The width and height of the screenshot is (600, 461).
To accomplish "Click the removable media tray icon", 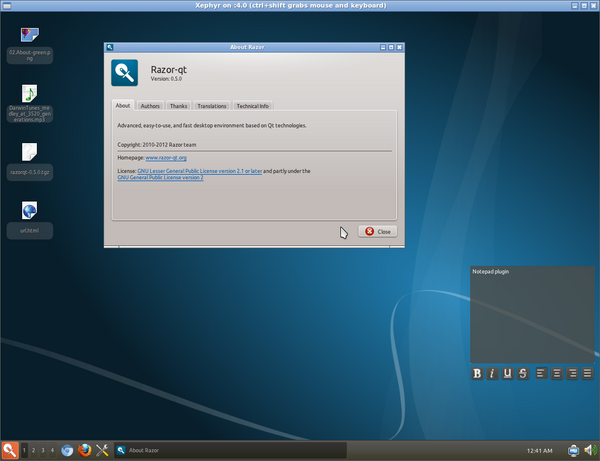I will click(x=573, y=450).
